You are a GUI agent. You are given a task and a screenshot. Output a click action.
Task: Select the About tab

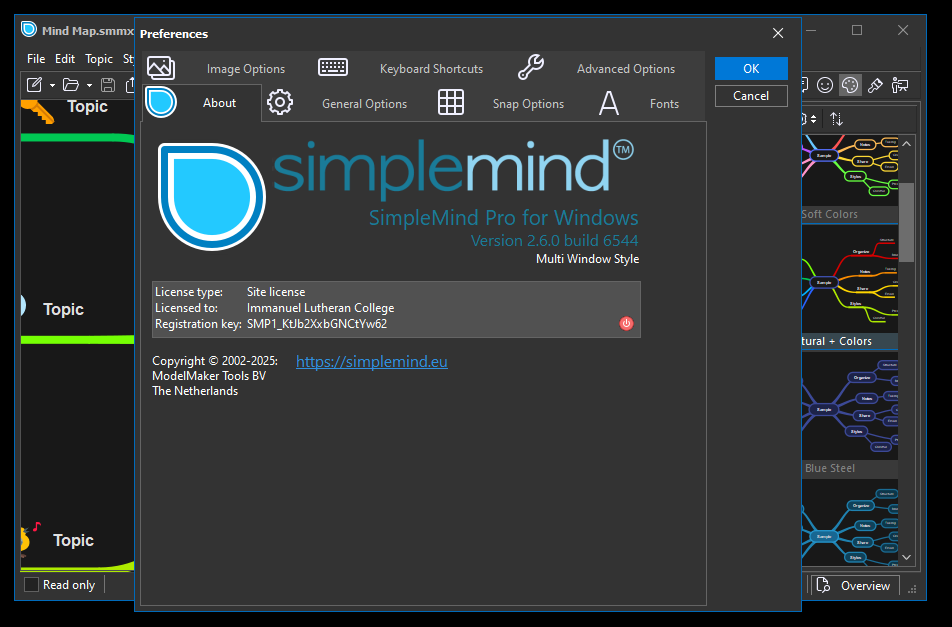click(202, 103)
